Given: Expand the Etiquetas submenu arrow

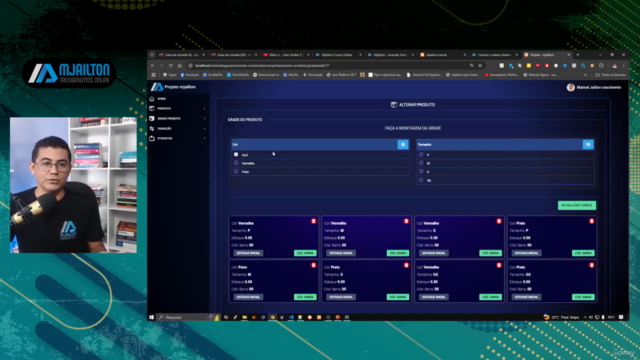Looking at the screenshot, I should tap(204, 138).
